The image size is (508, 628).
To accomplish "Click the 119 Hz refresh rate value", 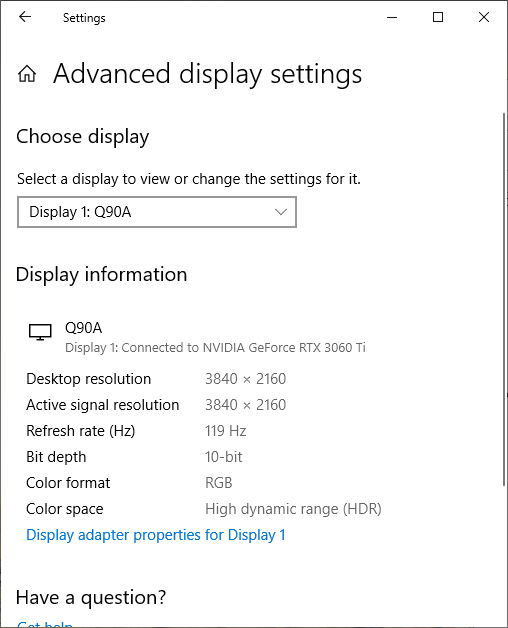I will 226,431.
